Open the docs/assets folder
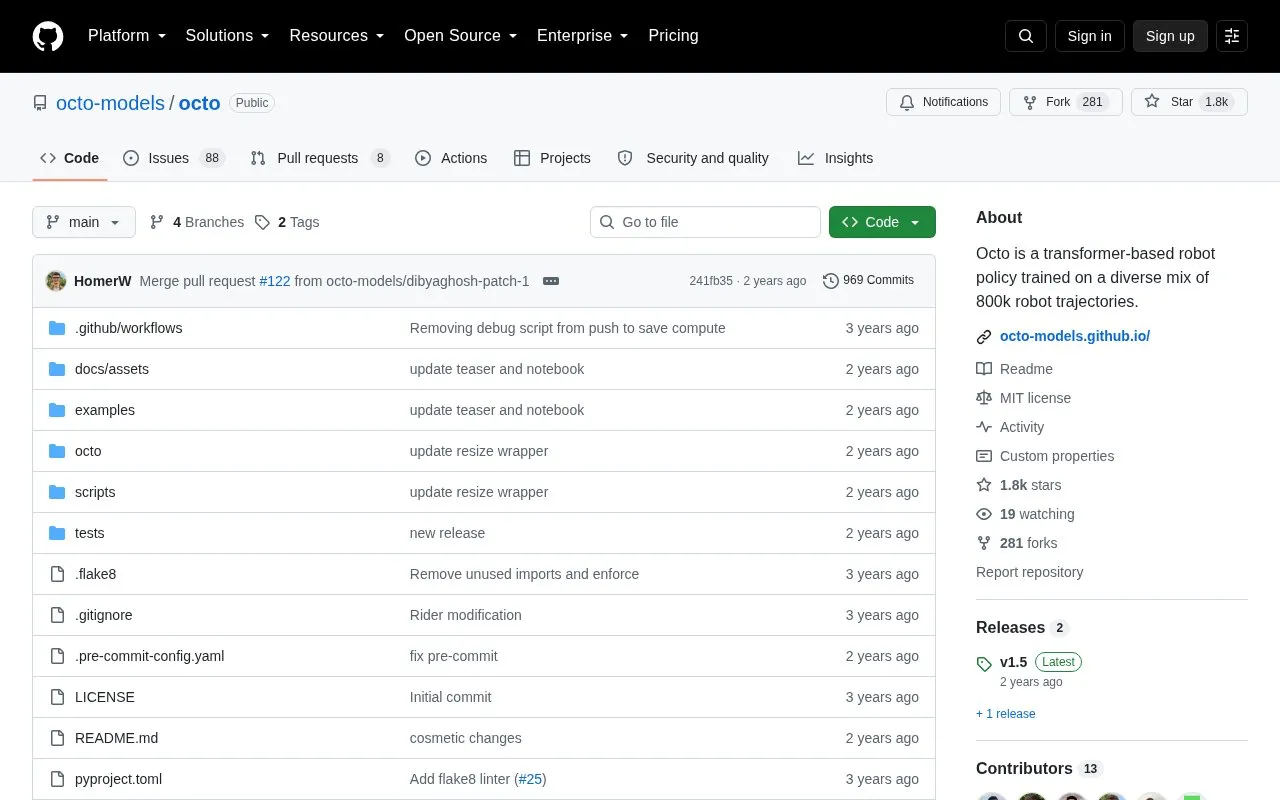The width and height of the screenshot is (1280, 800). point(112,369)
